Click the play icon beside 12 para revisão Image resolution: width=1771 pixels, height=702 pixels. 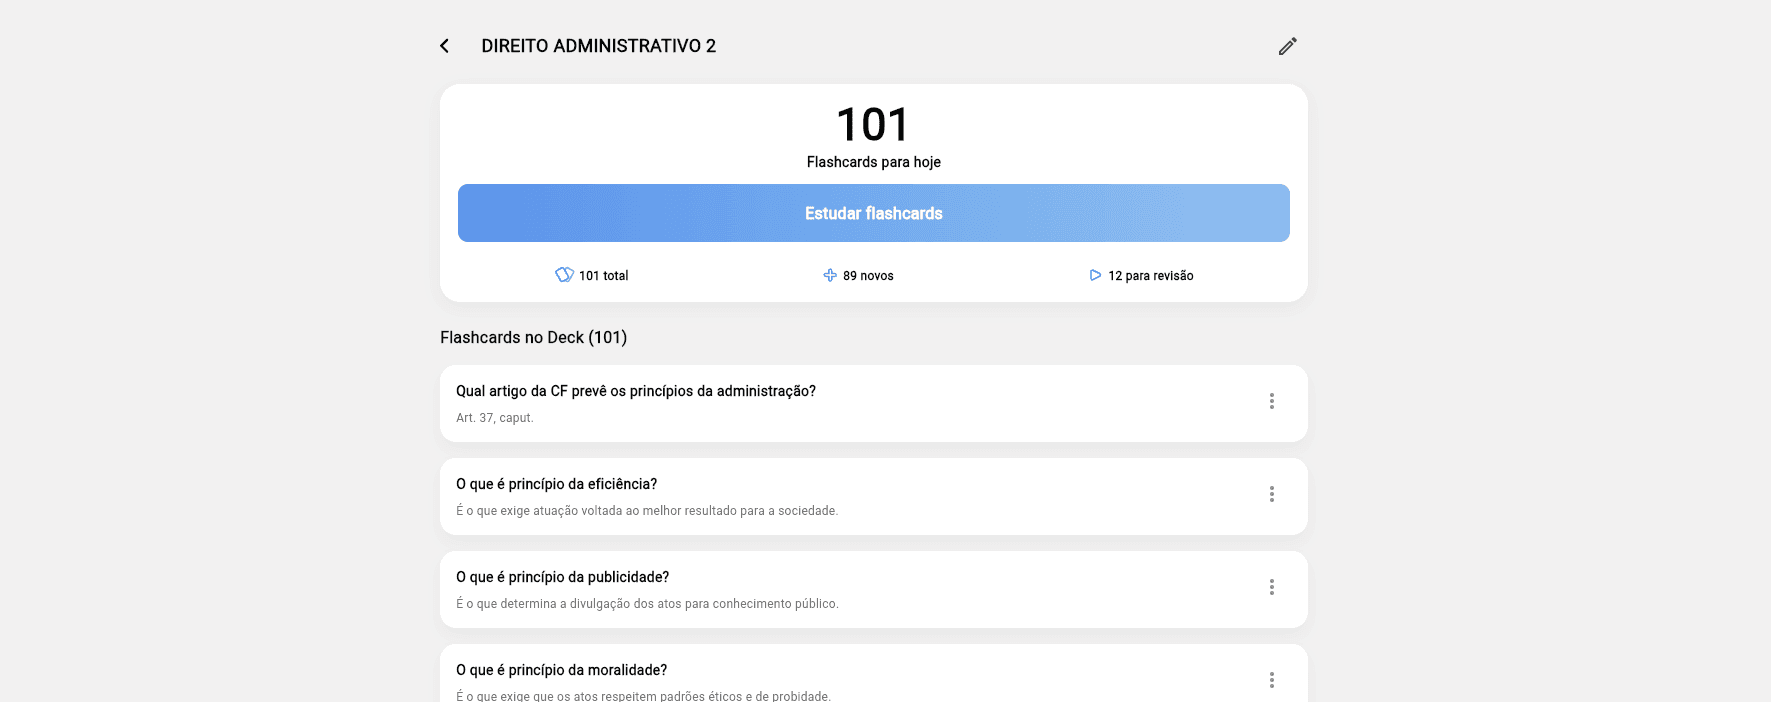pos(1095,275)
